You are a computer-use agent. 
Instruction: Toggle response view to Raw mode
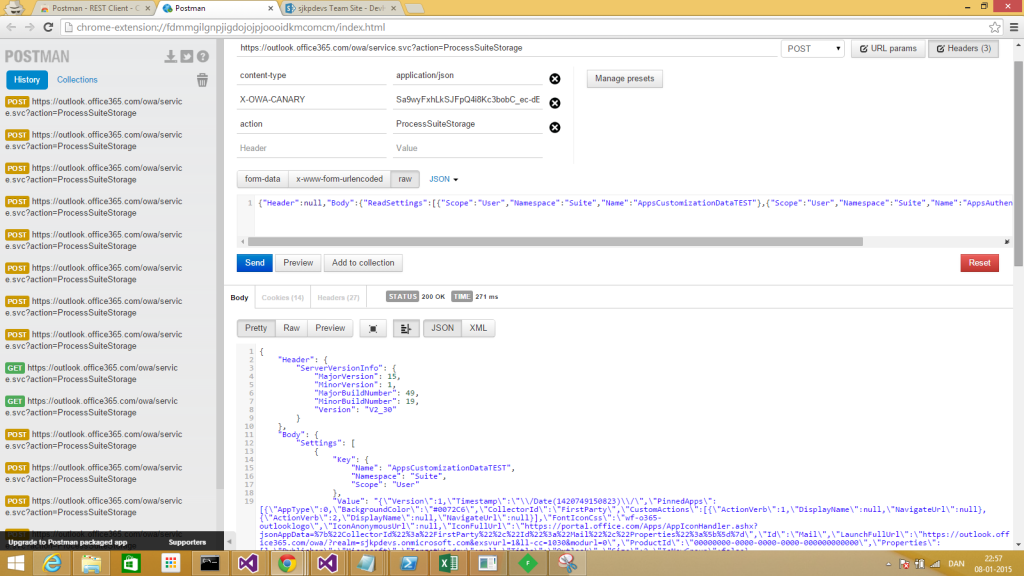[x=291, y=328]
